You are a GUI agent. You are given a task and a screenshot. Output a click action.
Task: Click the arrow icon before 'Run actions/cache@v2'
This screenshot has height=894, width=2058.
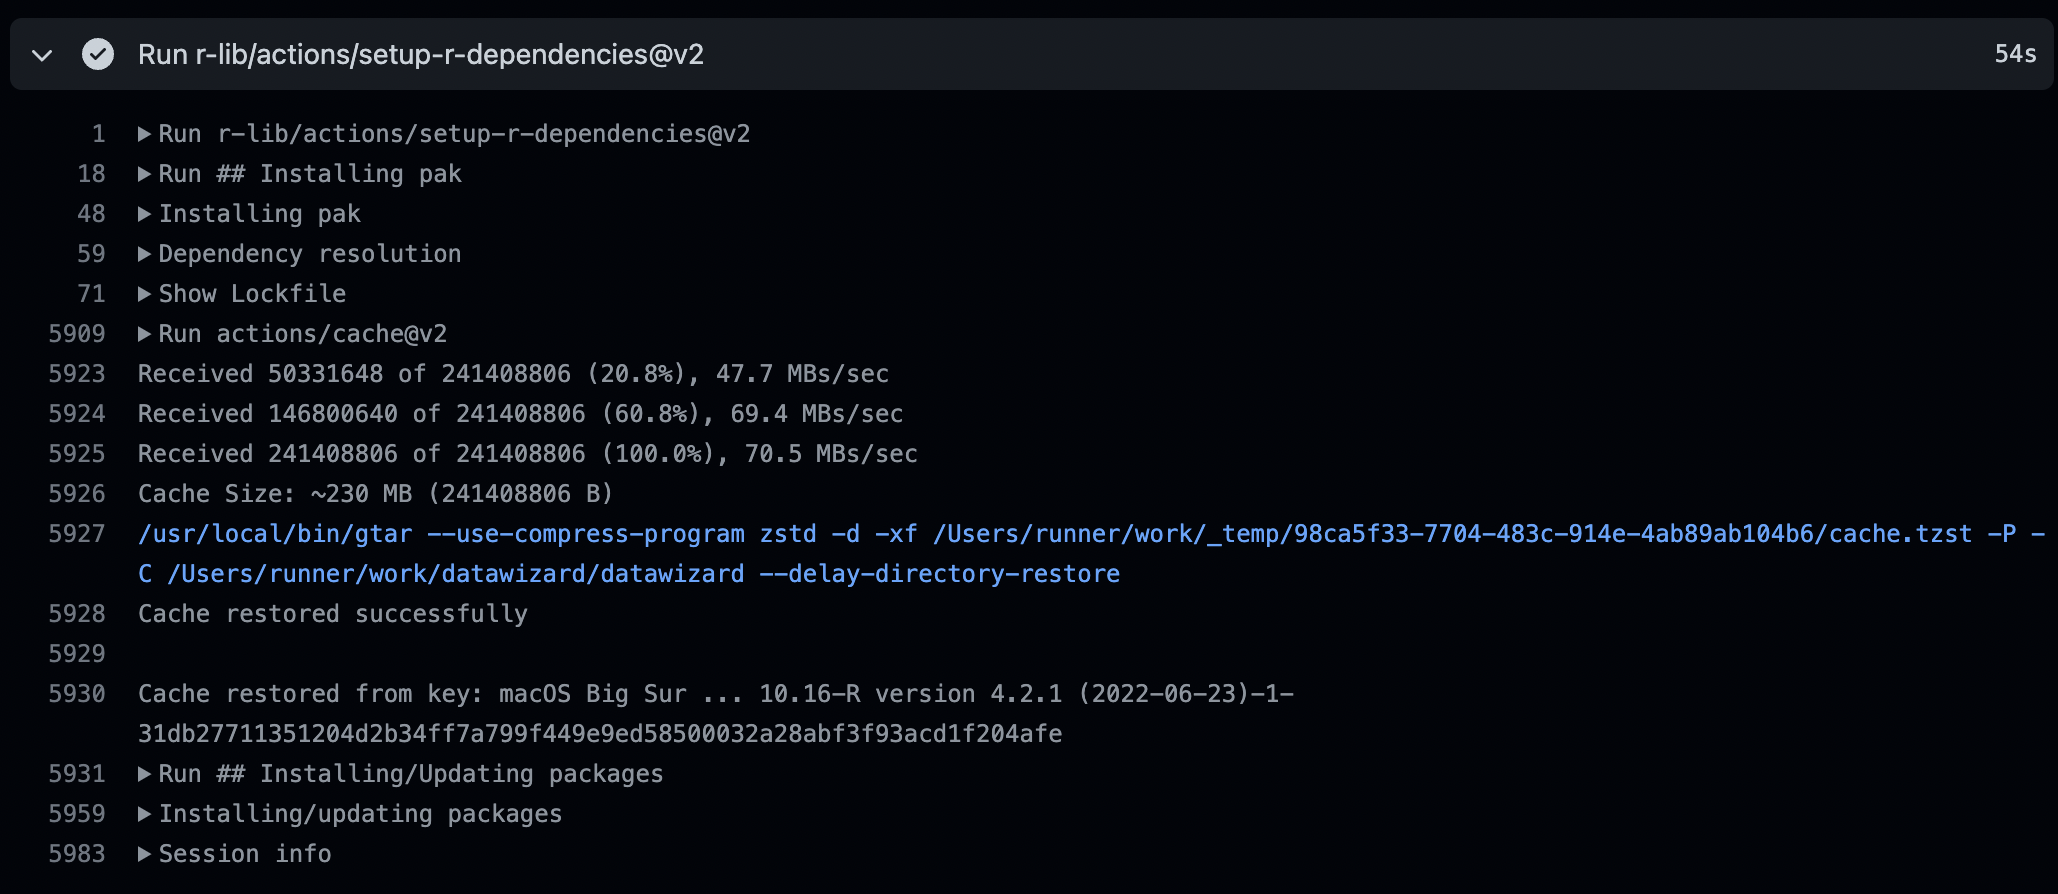[143, 333]
